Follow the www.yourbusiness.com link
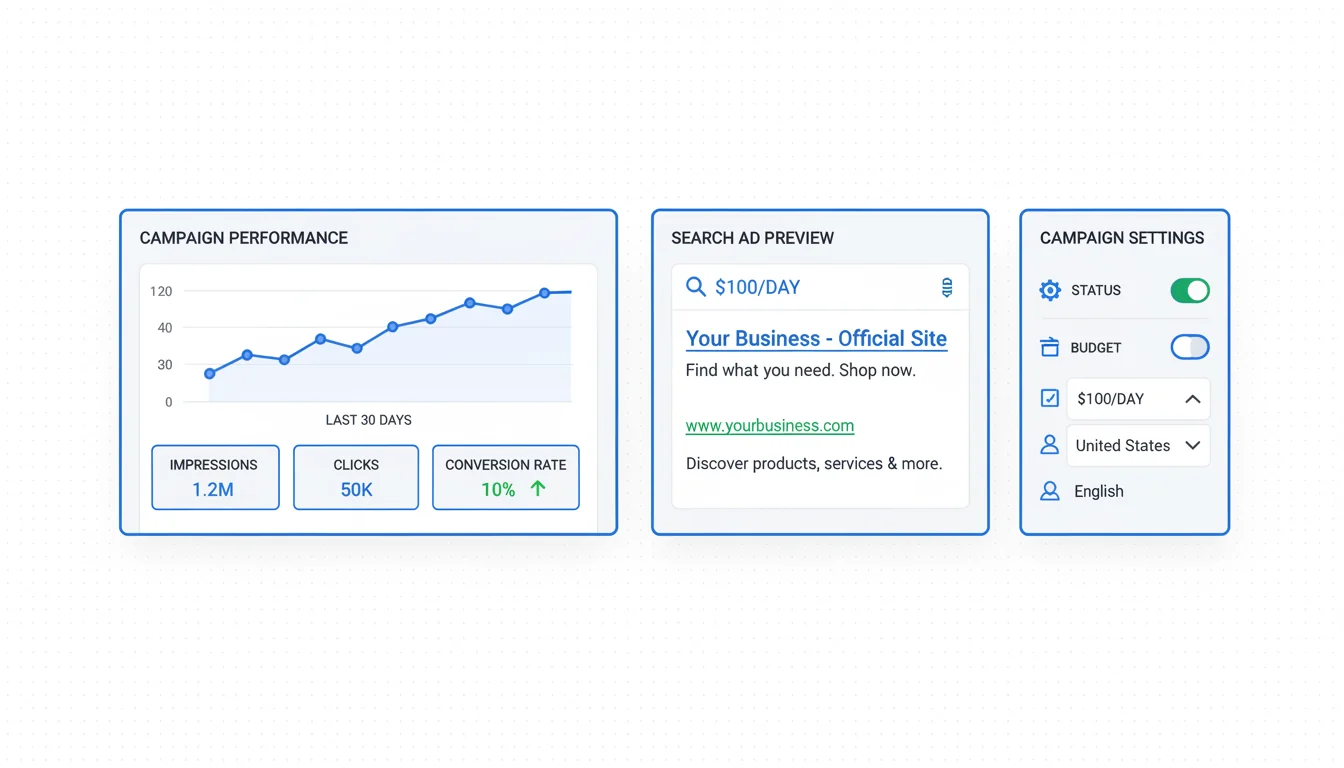 click(770, 426)
